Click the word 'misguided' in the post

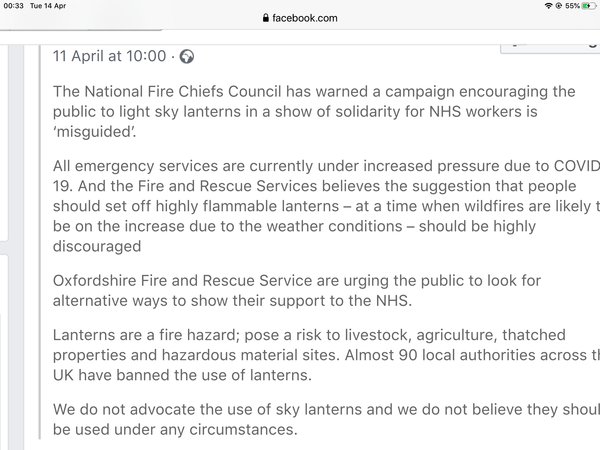click(x=95, y=132)
